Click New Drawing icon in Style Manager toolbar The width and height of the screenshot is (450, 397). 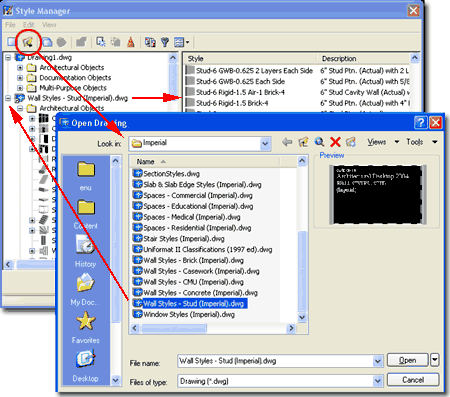coord(12,42)
